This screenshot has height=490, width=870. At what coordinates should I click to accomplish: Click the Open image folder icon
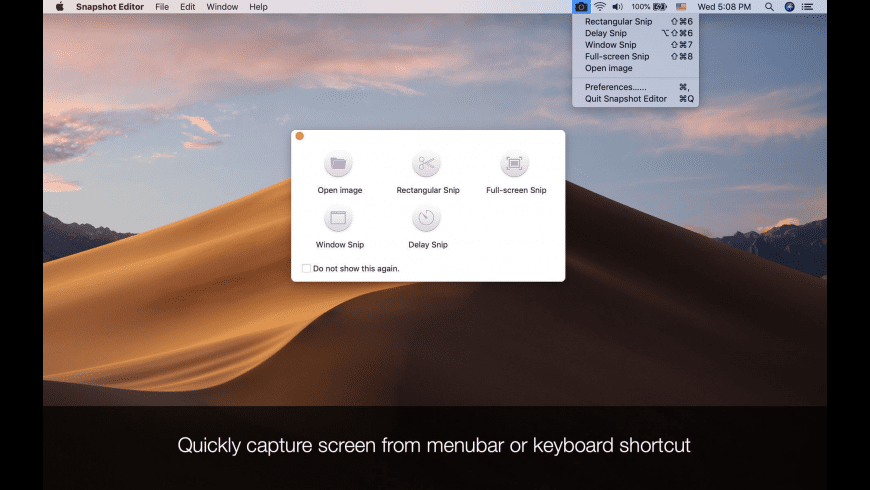click(338, 164)
